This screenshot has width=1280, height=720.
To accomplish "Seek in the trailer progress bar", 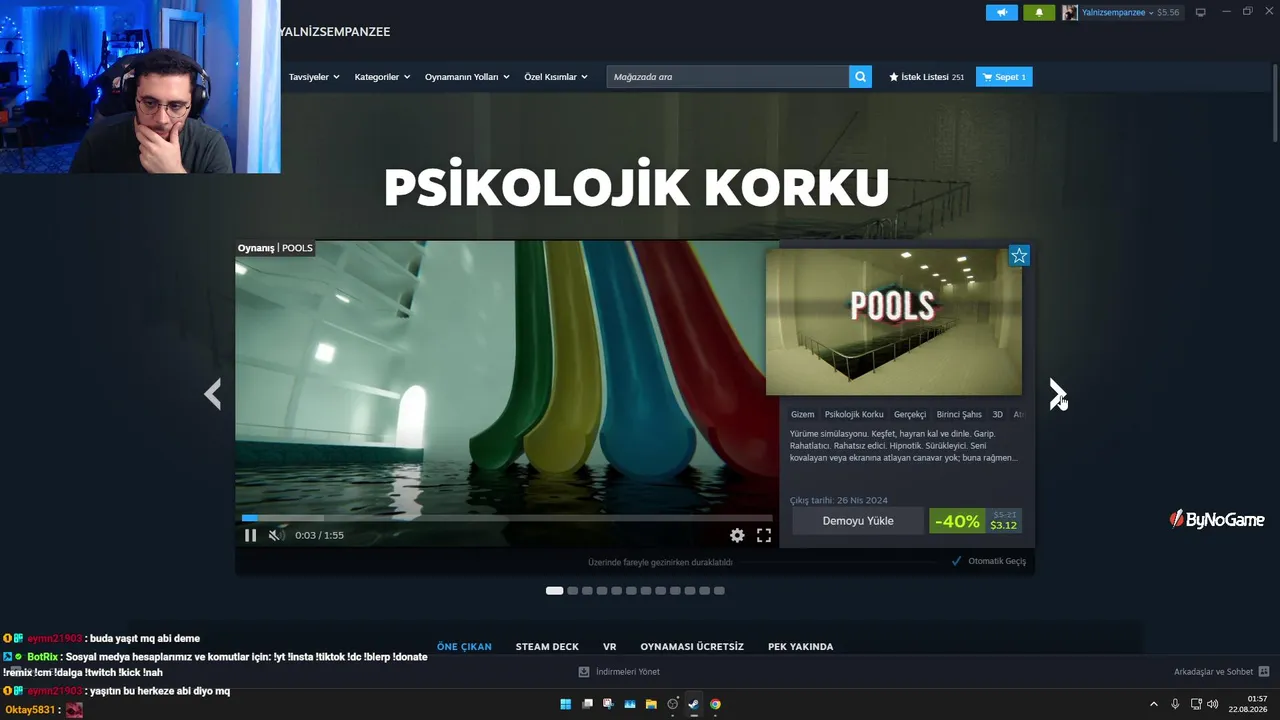I will [x=507, y=518].
